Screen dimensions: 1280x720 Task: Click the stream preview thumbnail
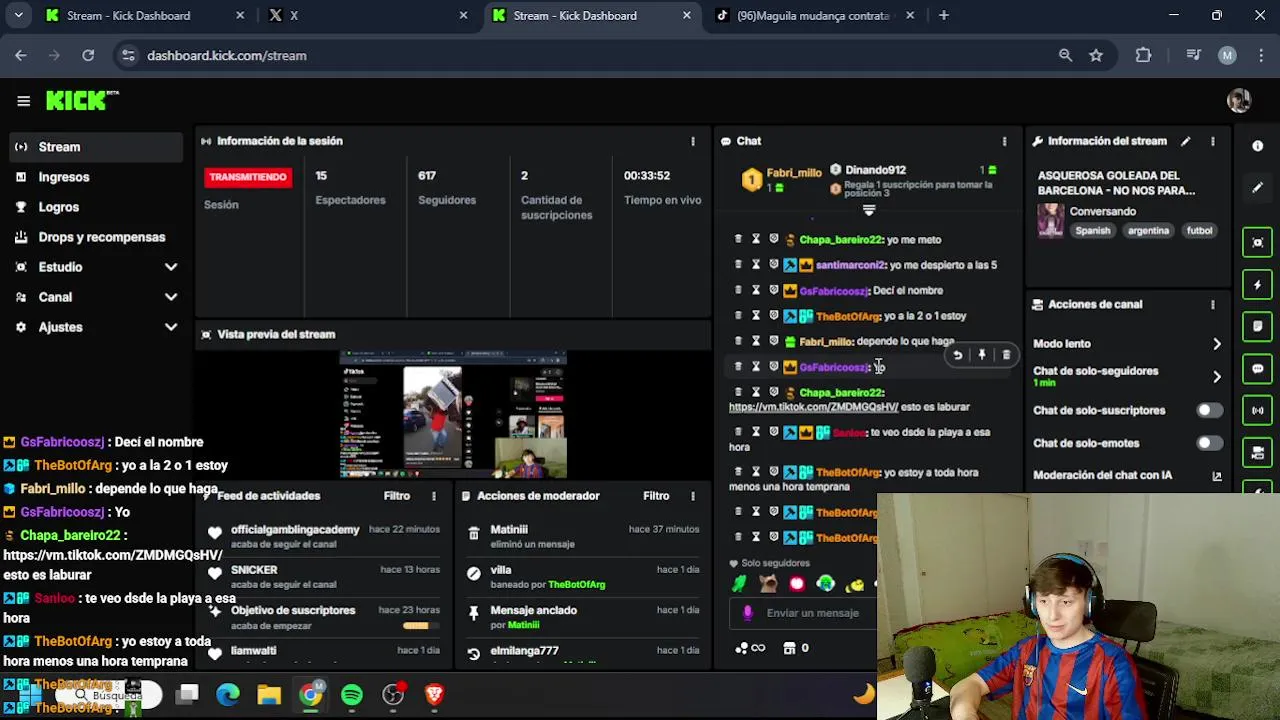click(453, 415)
